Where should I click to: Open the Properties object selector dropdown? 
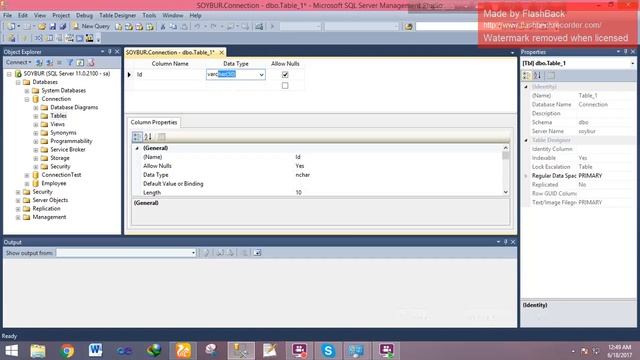(x=632, y=63)
